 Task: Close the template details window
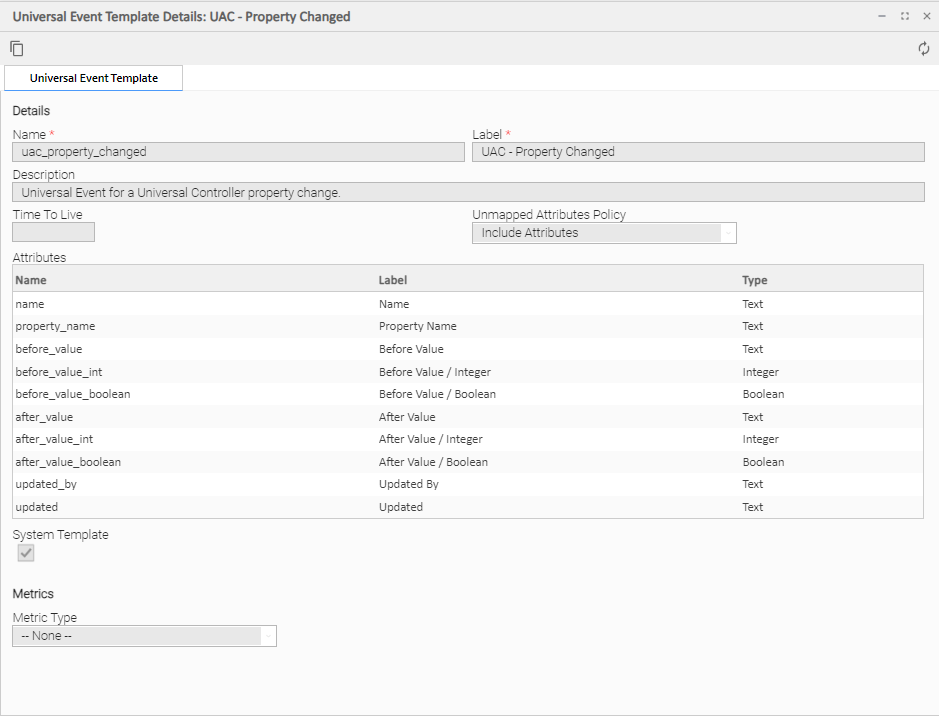point(925,16)
